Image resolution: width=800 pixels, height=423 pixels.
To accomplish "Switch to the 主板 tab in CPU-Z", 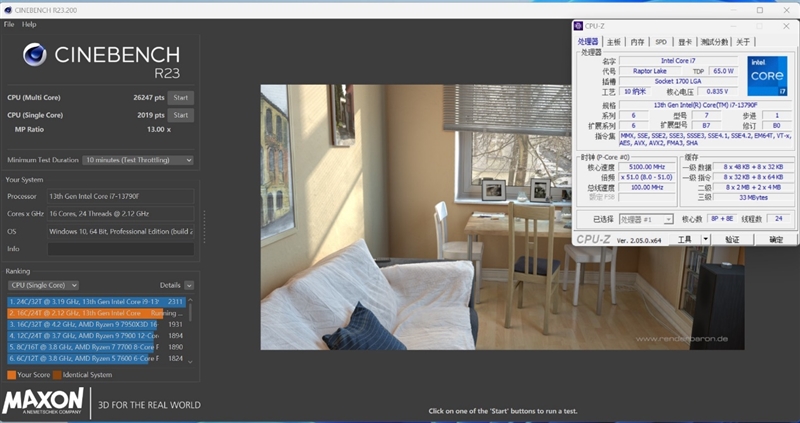I will pyautogui.click(x=614, y=42).
